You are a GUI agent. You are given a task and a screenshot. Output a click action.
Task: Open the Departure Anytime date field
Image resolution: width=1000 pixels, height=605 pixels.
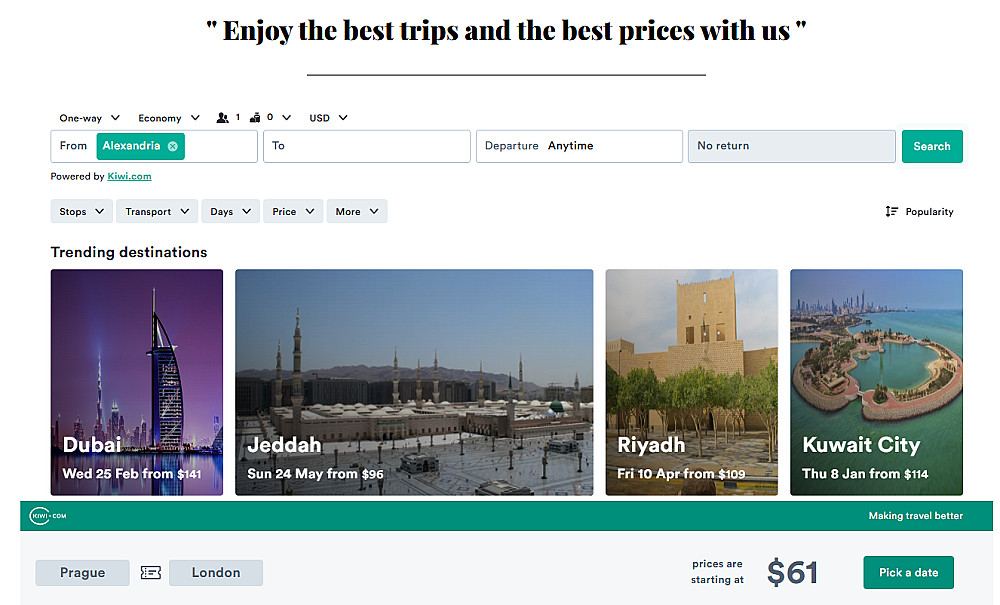point(579,147)
